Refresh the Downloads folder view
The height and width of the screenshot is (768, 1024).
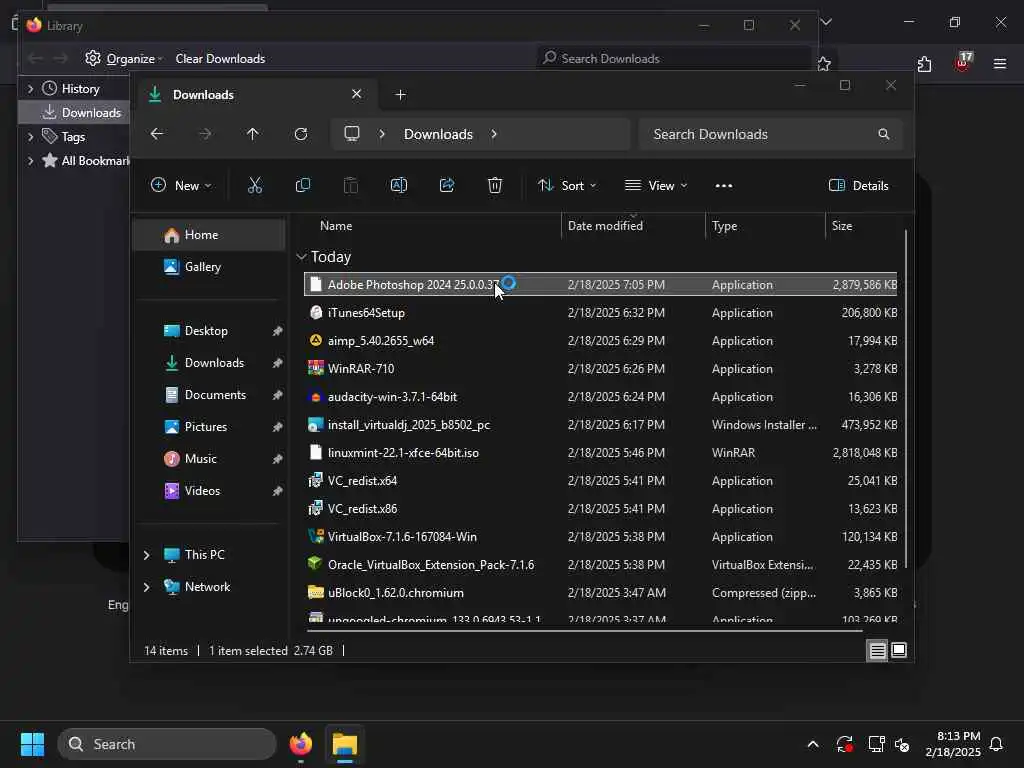tap(301, 134)
